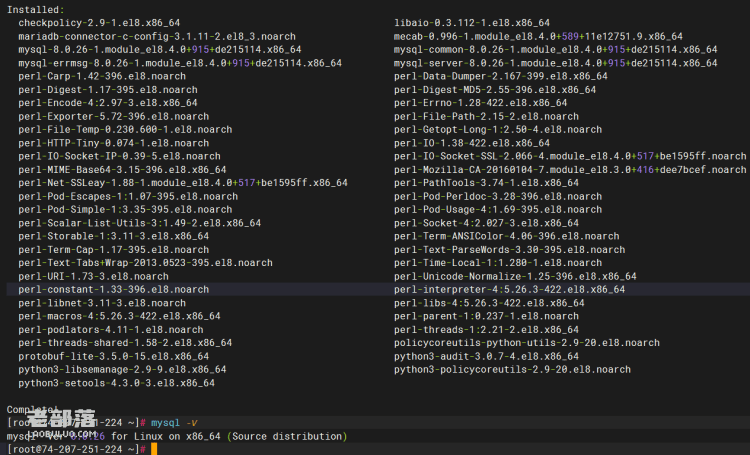Click the 'Installed:' heading text
Viewport: 750px width, 455px height.
tap(35, 10)
